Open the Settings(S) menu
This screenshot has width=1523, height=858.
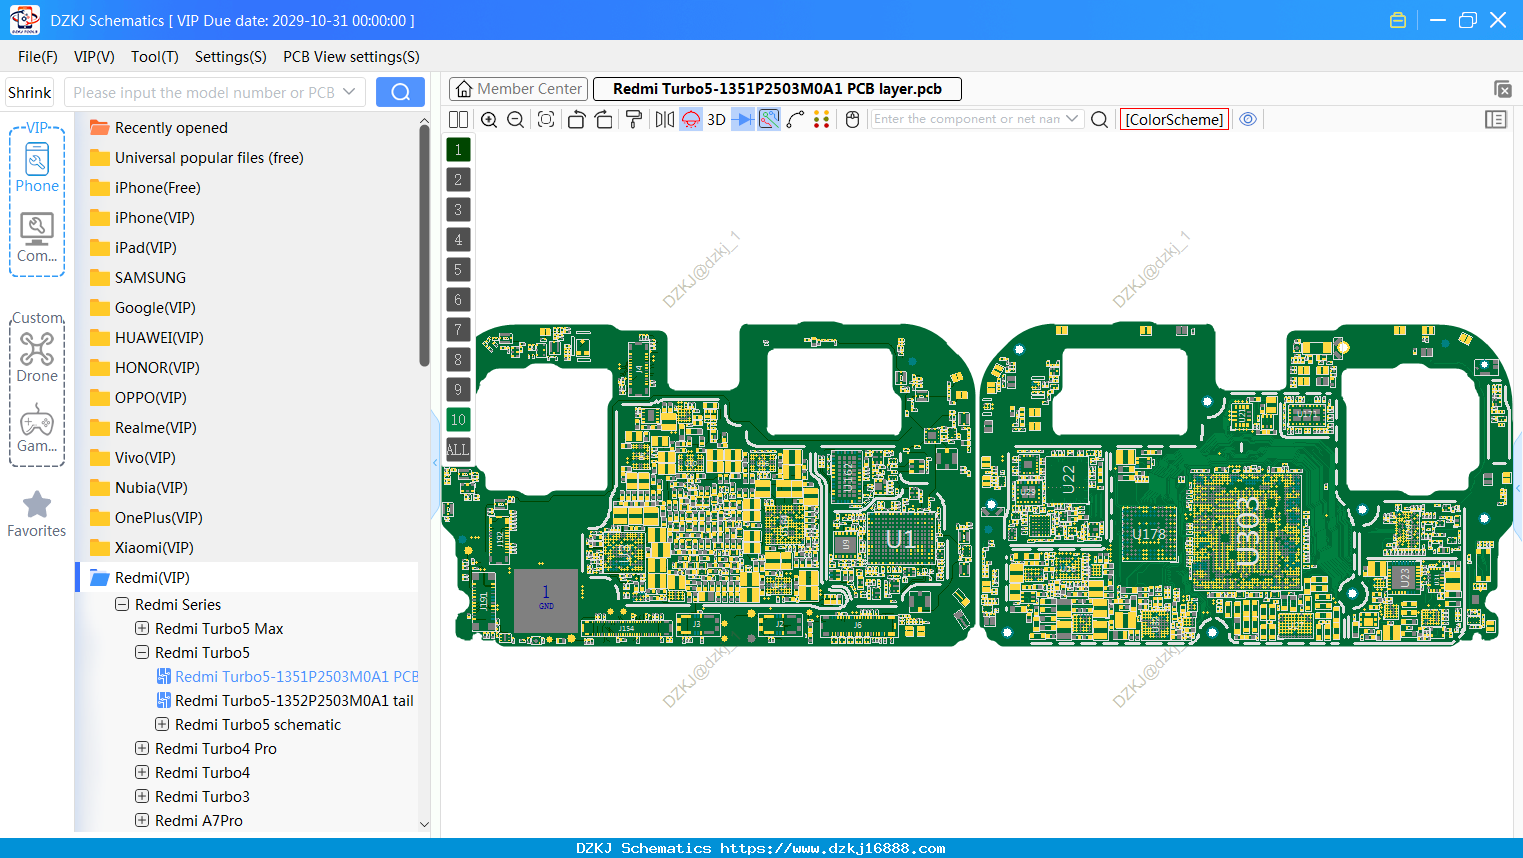[231, 57]
